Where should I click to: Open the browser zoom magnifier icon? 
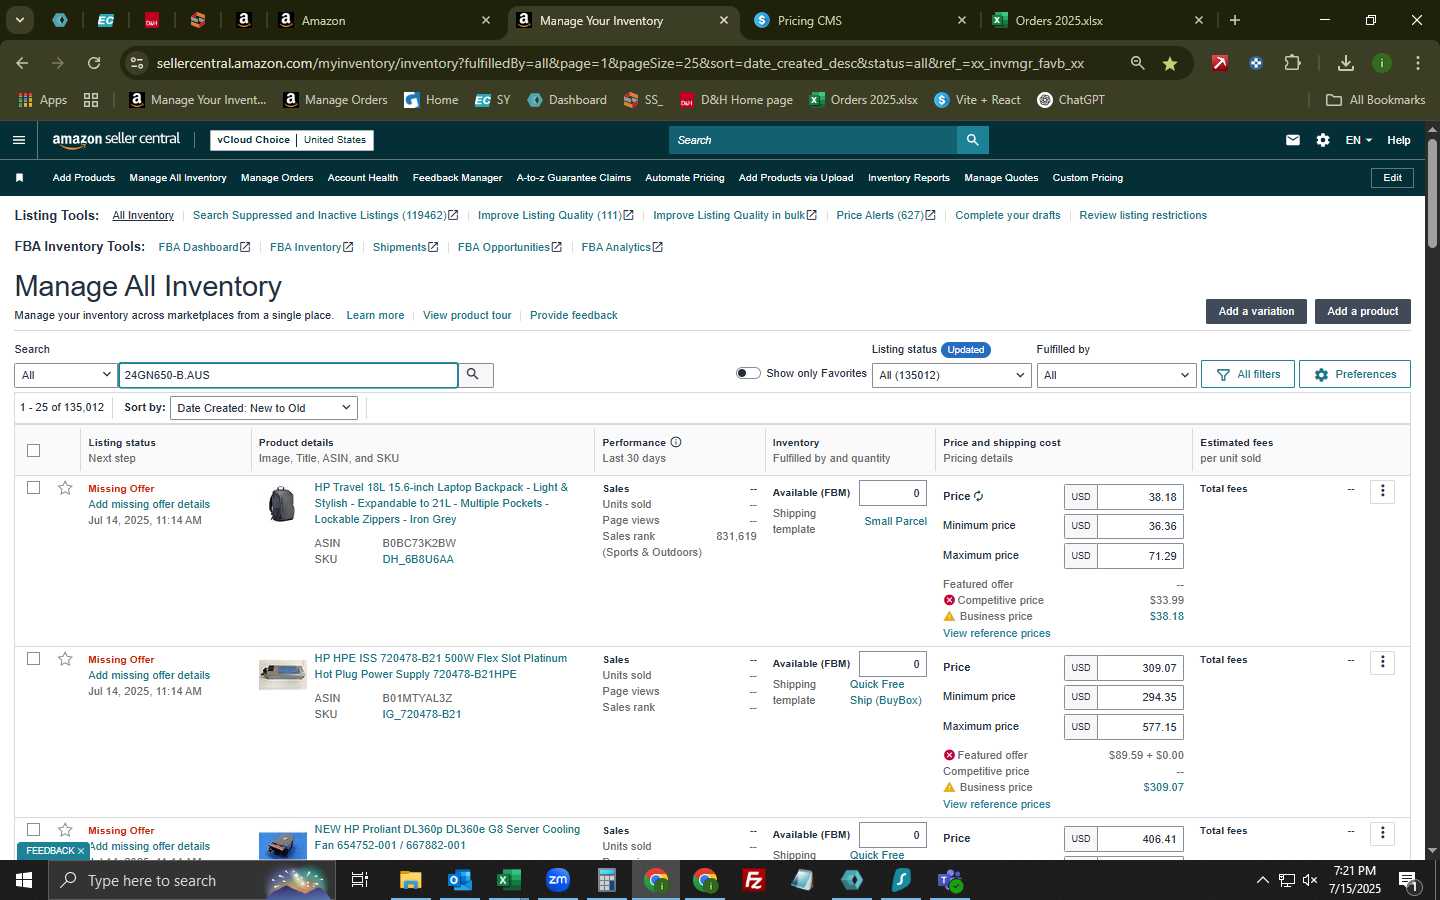(1137, 63)
